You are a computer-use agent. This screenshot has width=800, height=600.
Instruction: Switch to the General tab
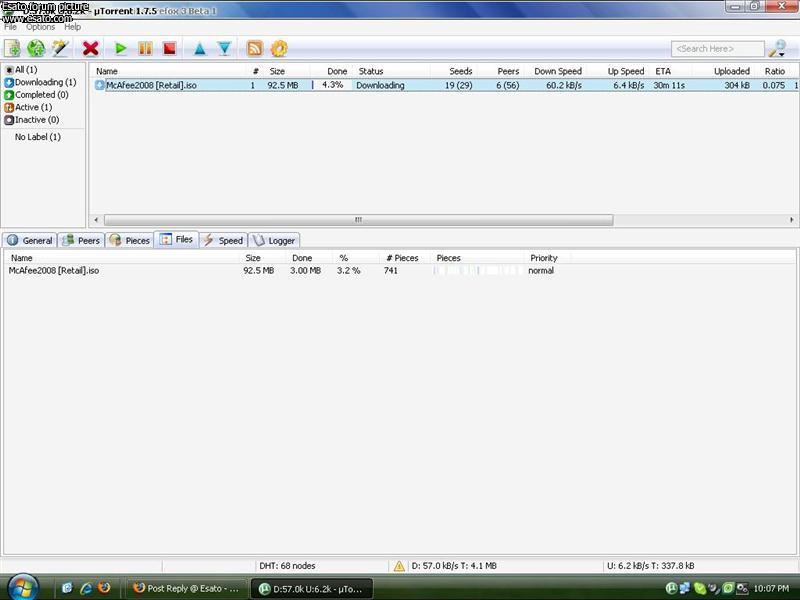point(30,240)
